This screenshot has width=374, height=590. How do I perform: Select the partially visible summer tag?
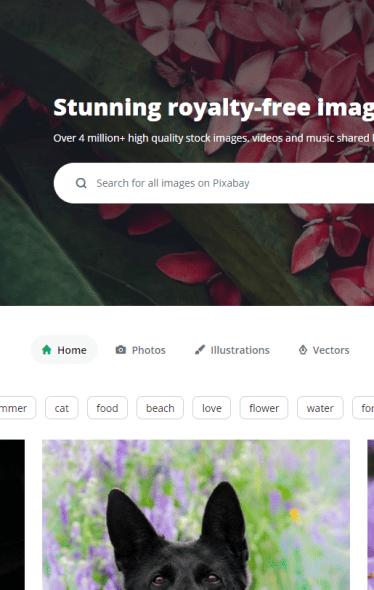(x=18, y=408)
